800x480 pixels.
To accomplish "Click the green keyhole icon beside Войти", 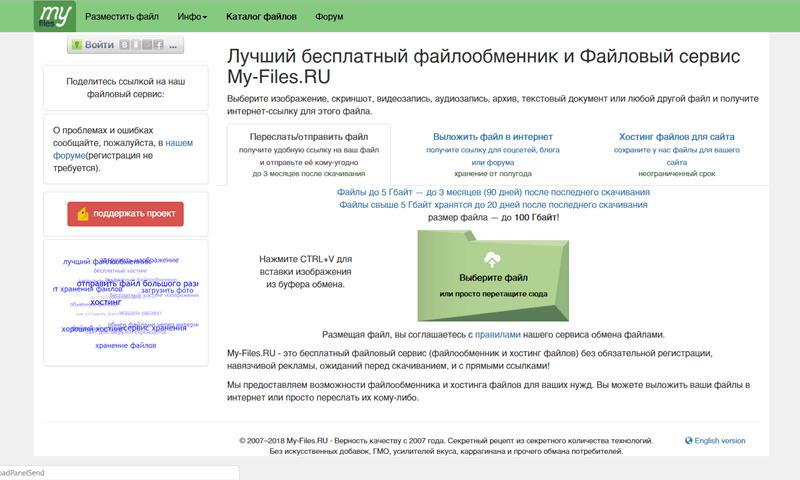I will pos(77,46).
